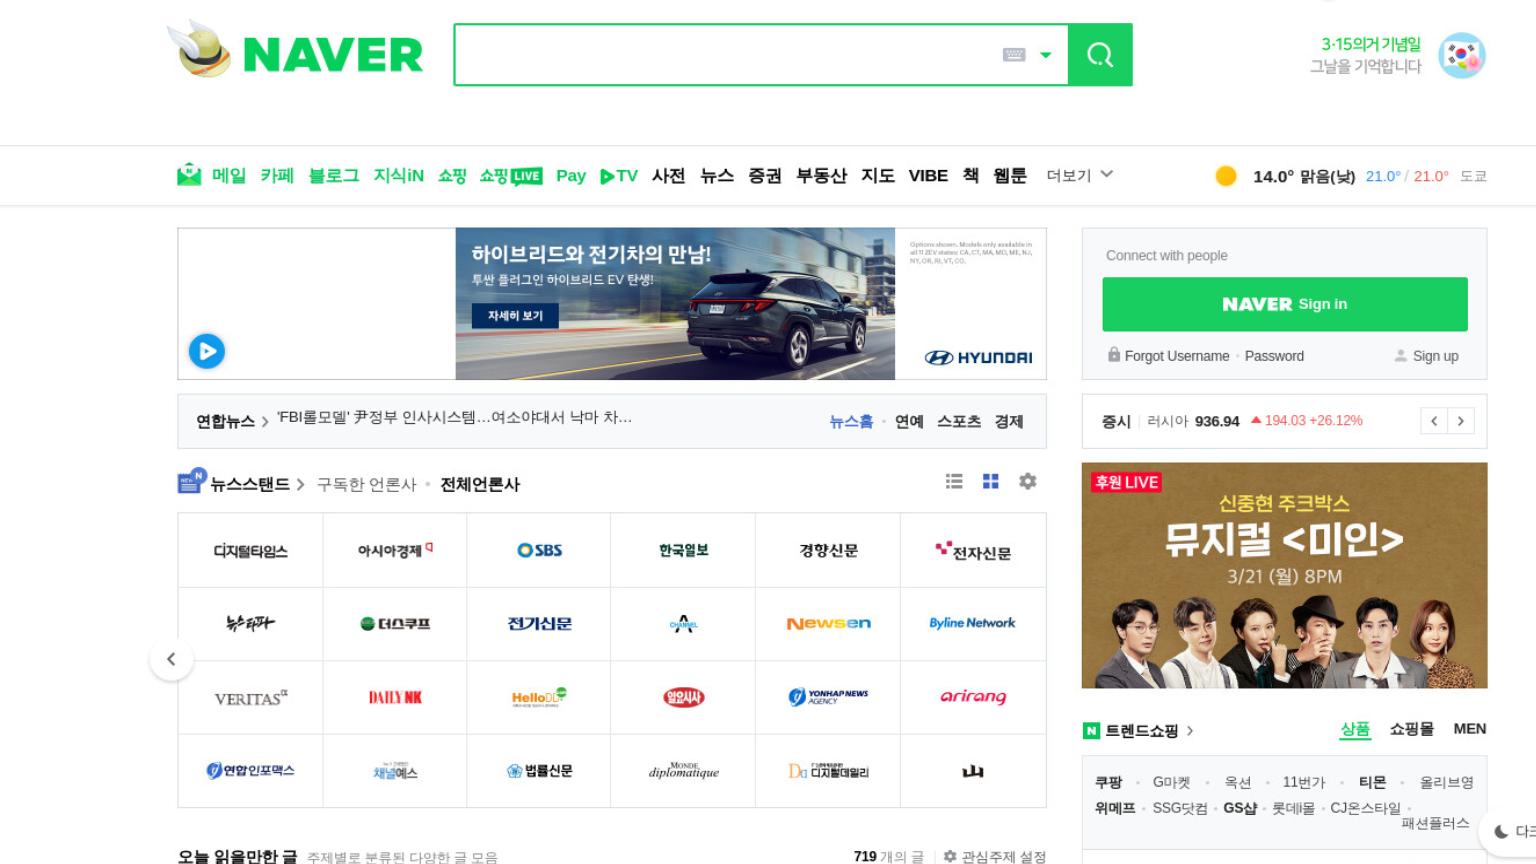Open 뉴스 in the top menu
The height and width of the screenshot is (864, 1536).
tap(717, 176)
